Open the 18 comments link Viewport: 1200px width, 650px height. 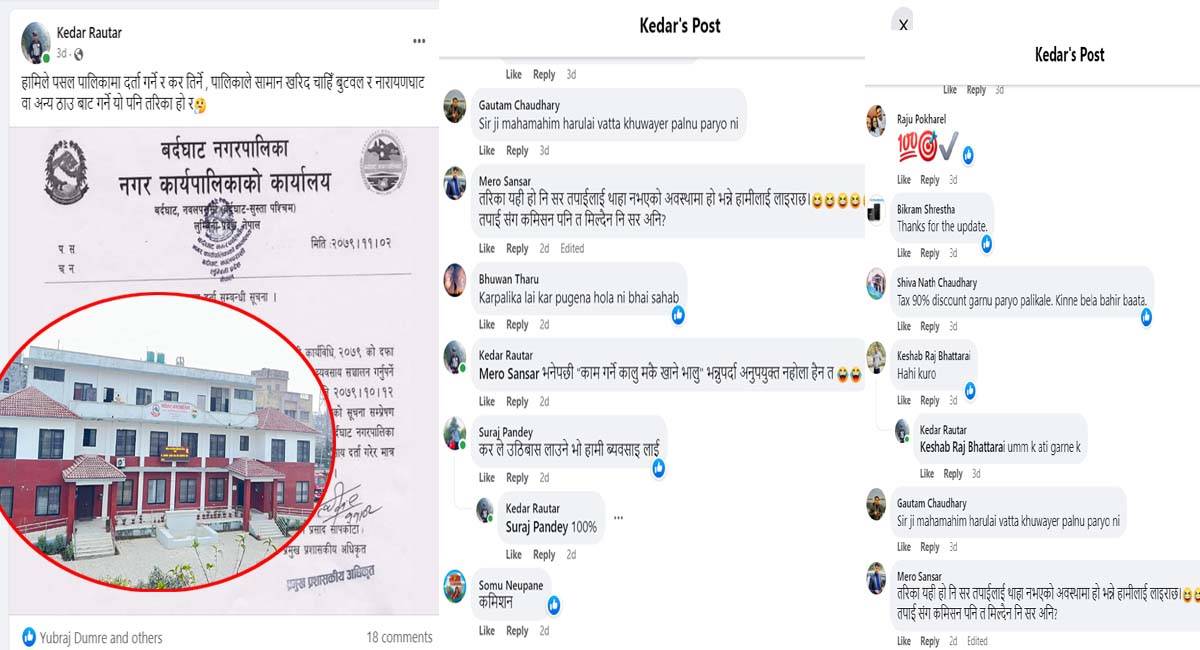tap(399, 637)
